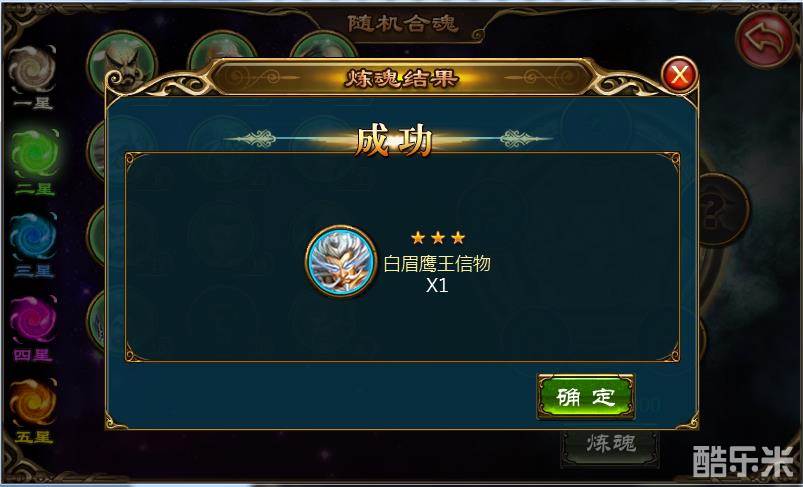This screenshot has width=803, height=487.
Task: Pick the blue 三星 swirl icon
Action: click(34, 237)
